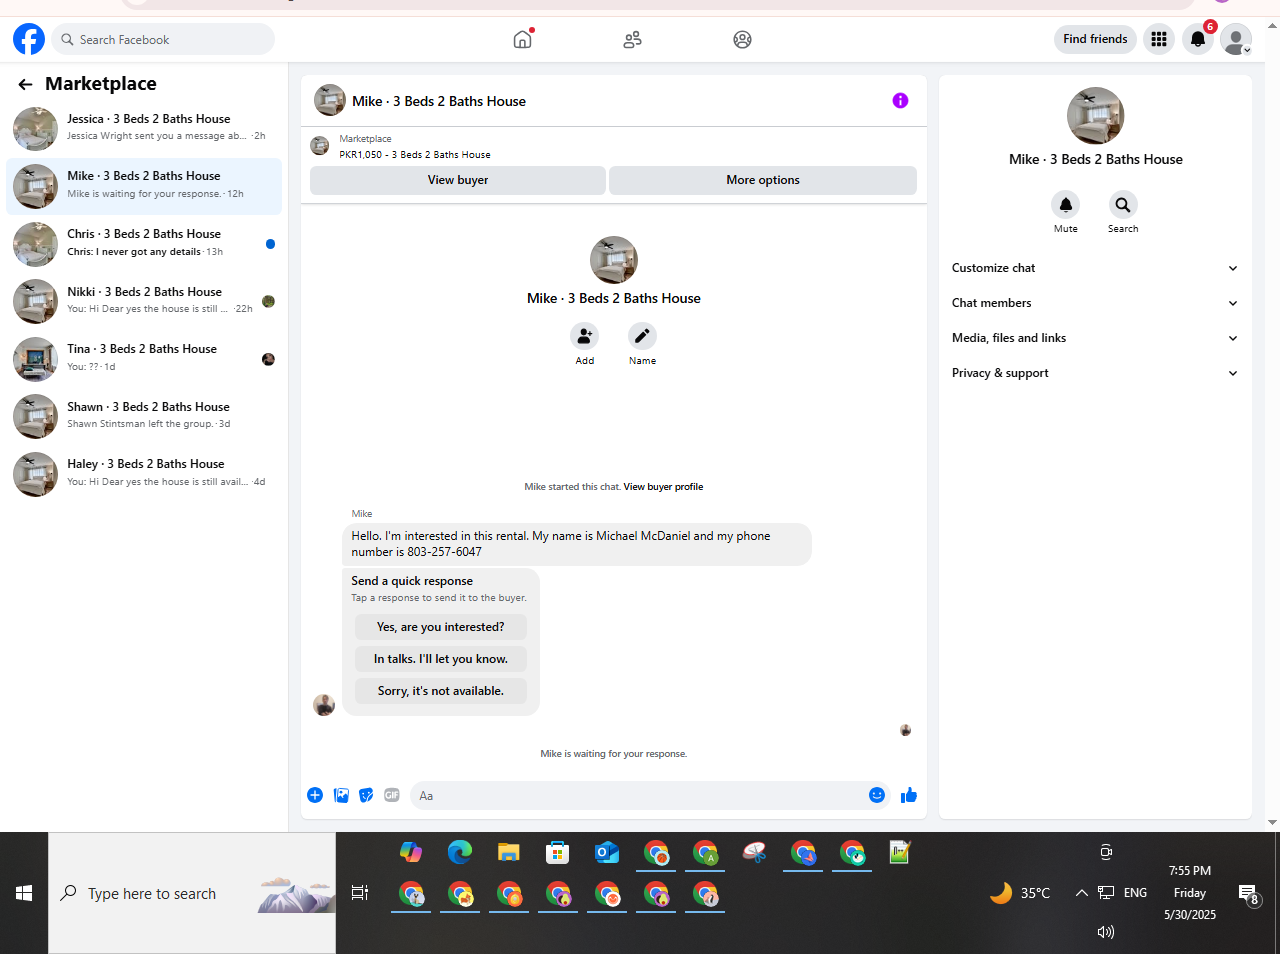This screenshot has height=954, width=1280.
Task: Send quick reply Sorry, it's not available.
Action: [x=441, y=691]
